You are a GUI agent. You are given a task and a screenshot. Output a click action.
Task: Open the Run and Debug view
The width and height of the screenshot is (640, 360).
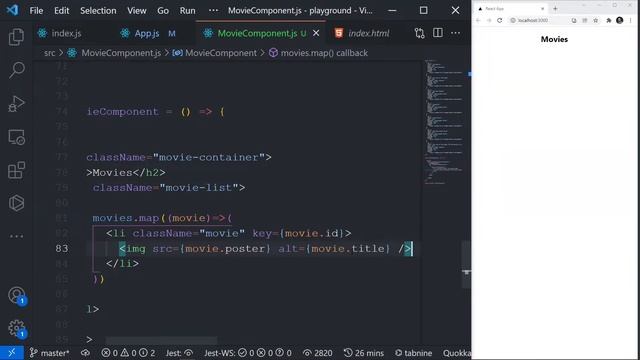(16, 103)
